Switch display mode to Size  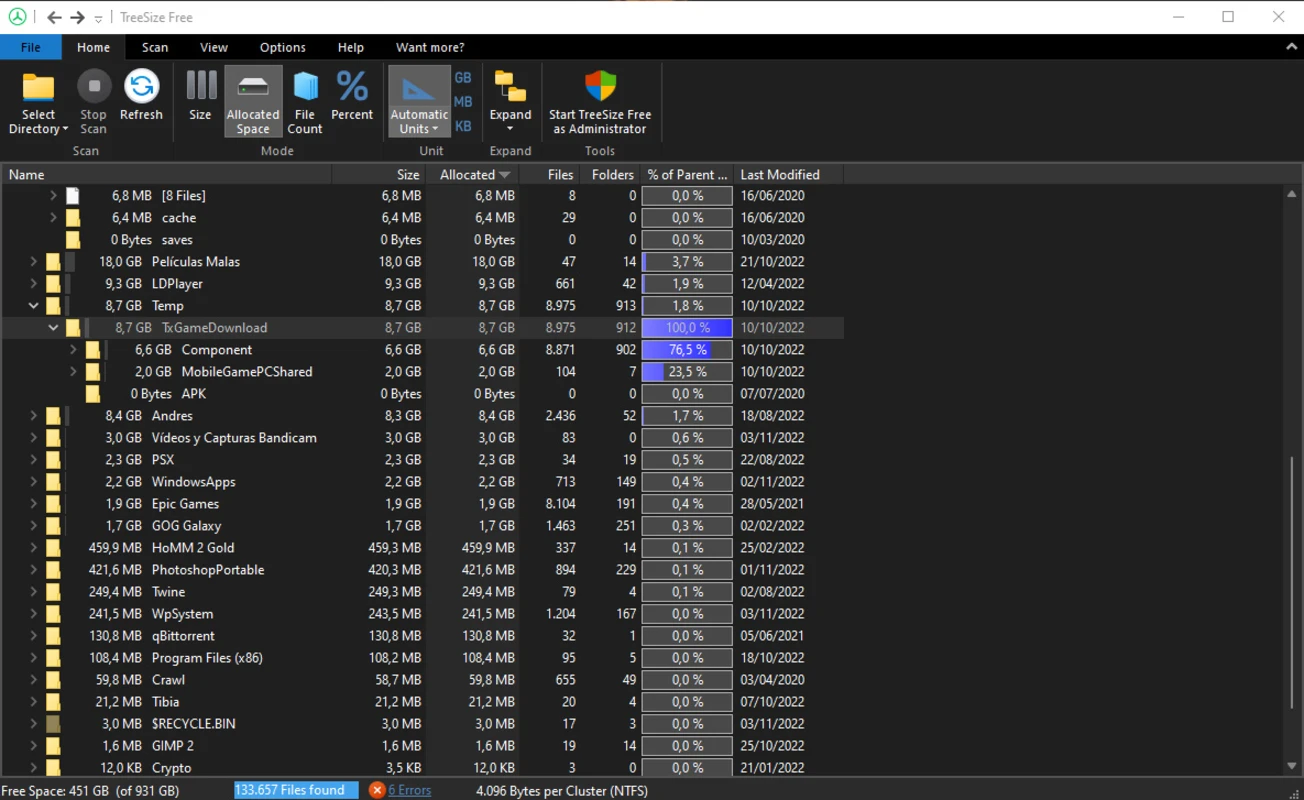pos(200,100)
